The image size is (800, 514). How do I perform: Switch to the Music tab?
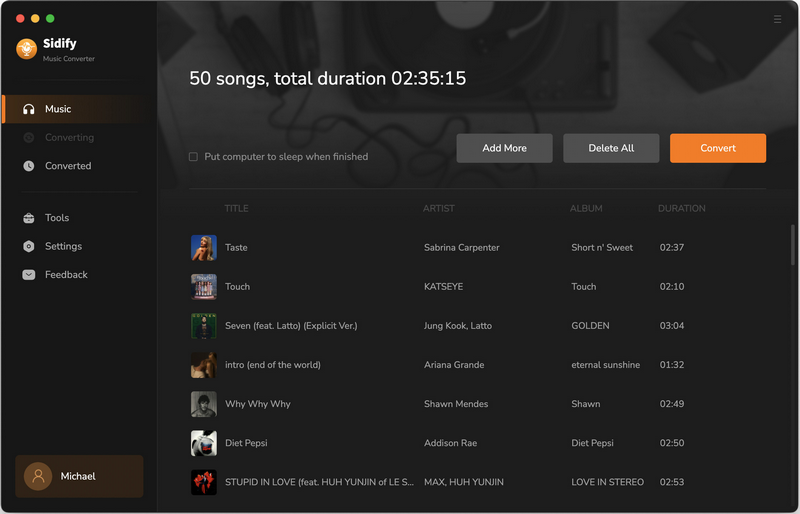pos(79,109)
